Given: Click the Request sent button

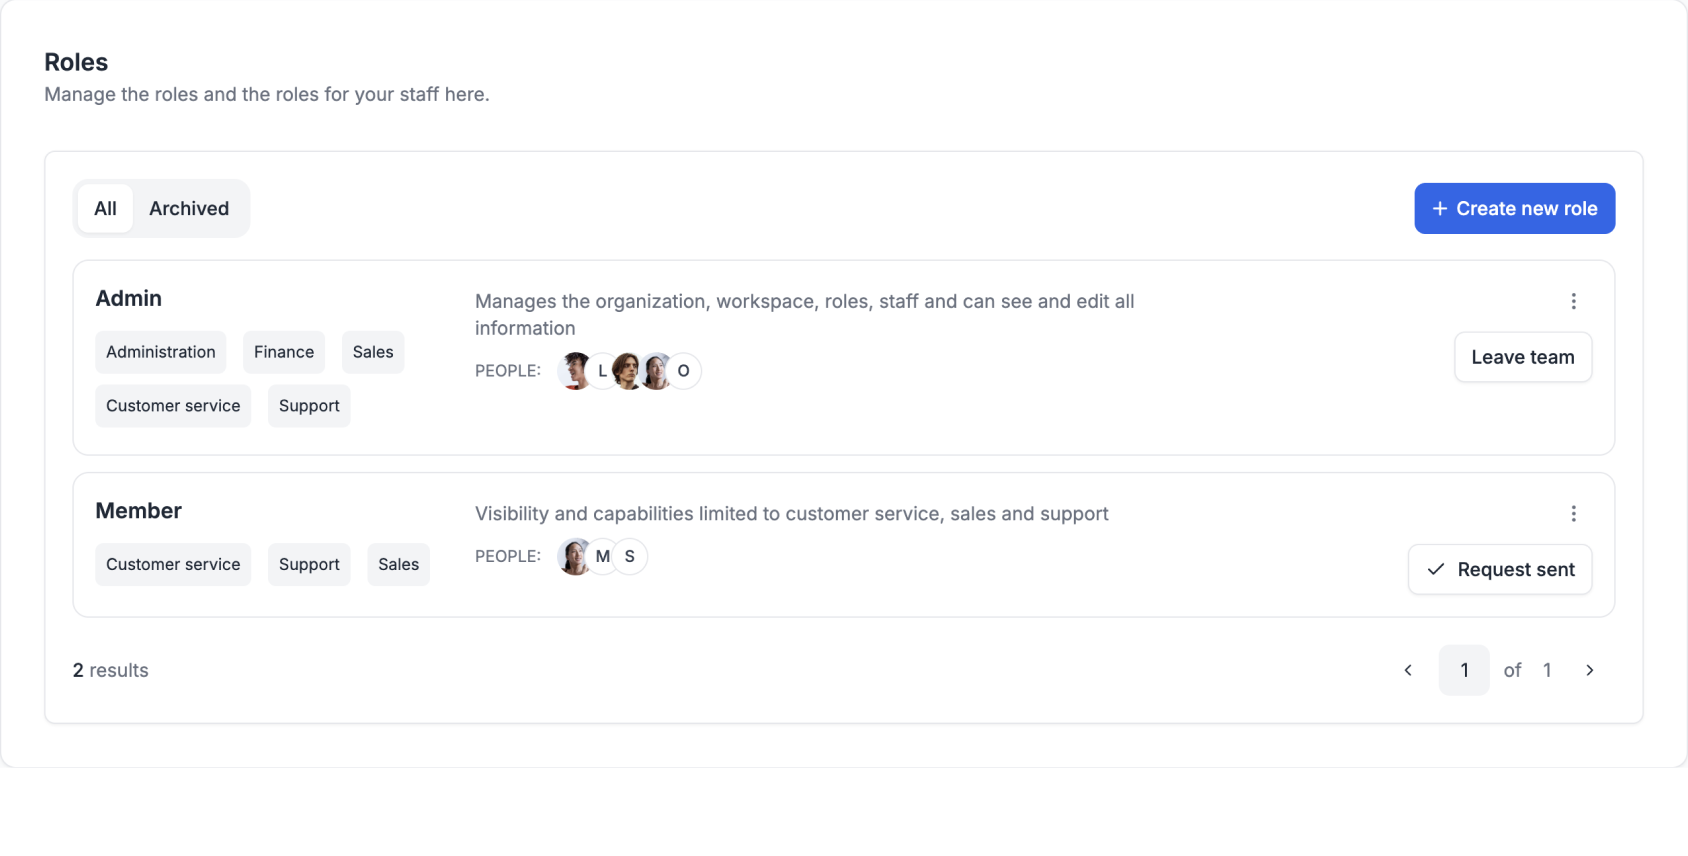Looking at the screenshot, I should [x=1499, y=569].
